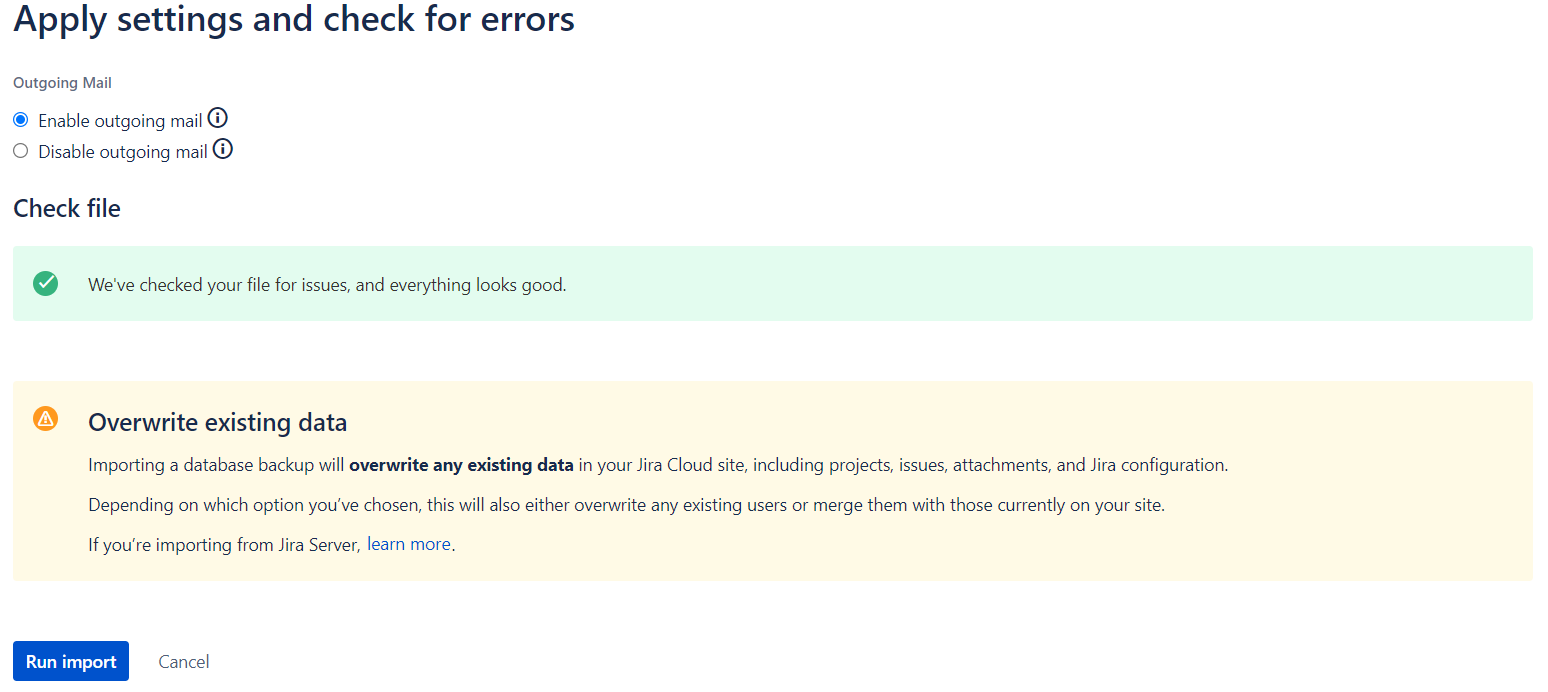Click the Enable outgoing mail label text
Screen dimensions: 1548x692
(118, 119)
